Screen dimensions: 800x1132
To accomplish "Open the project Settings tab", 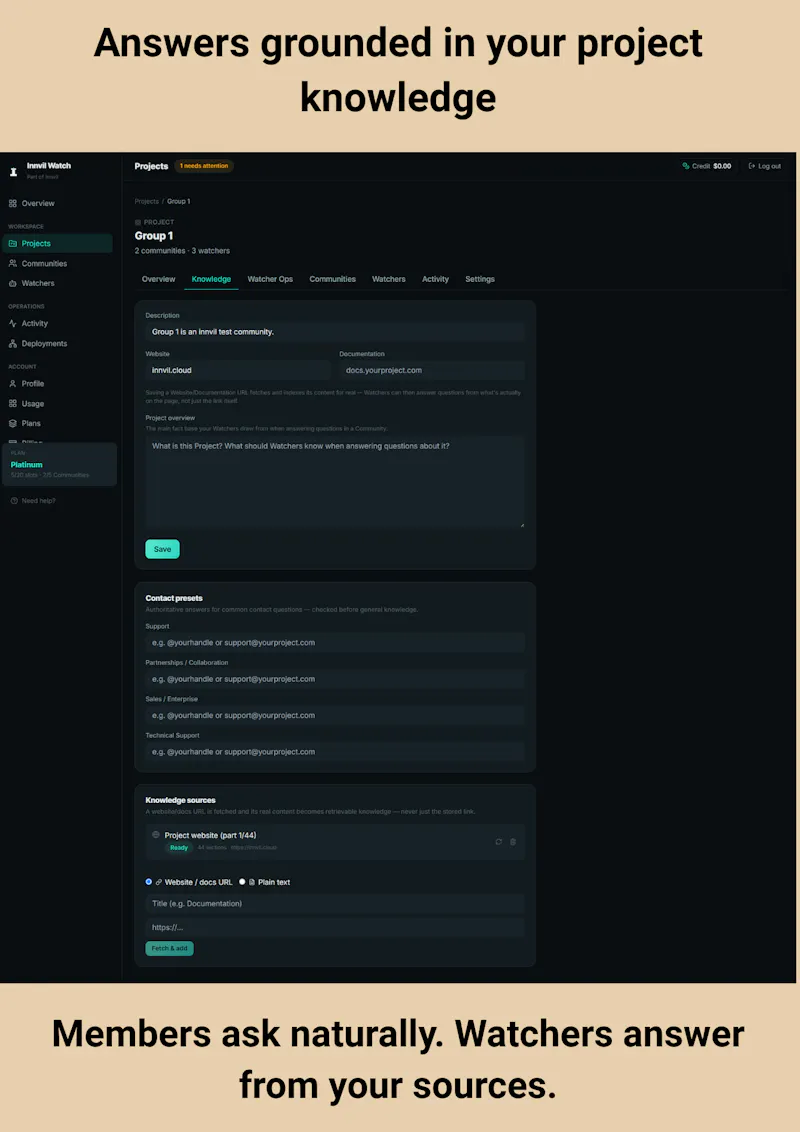I will (x=479, y=279).
